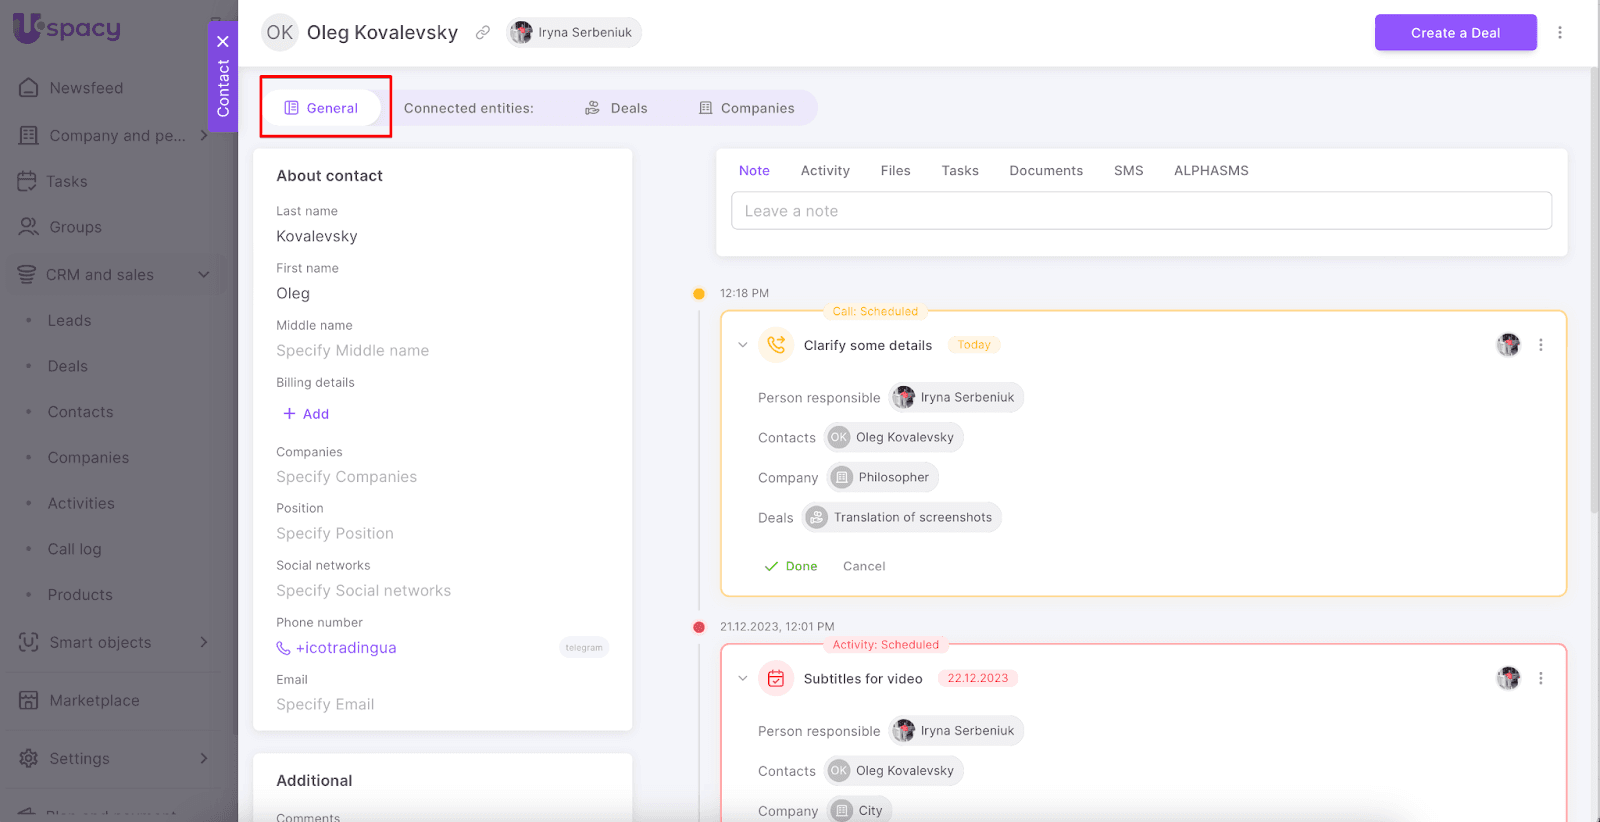This screenshot has height=822, width=1600.
Task: Expand the Settings submenu
Action: 204,759
